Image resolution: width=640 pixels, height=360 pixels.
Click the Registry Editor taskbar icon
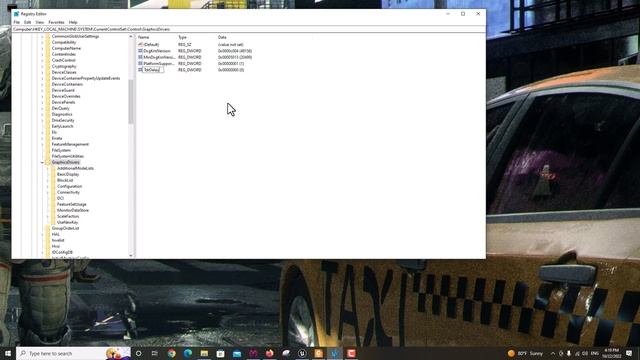[x=335, y=353]
